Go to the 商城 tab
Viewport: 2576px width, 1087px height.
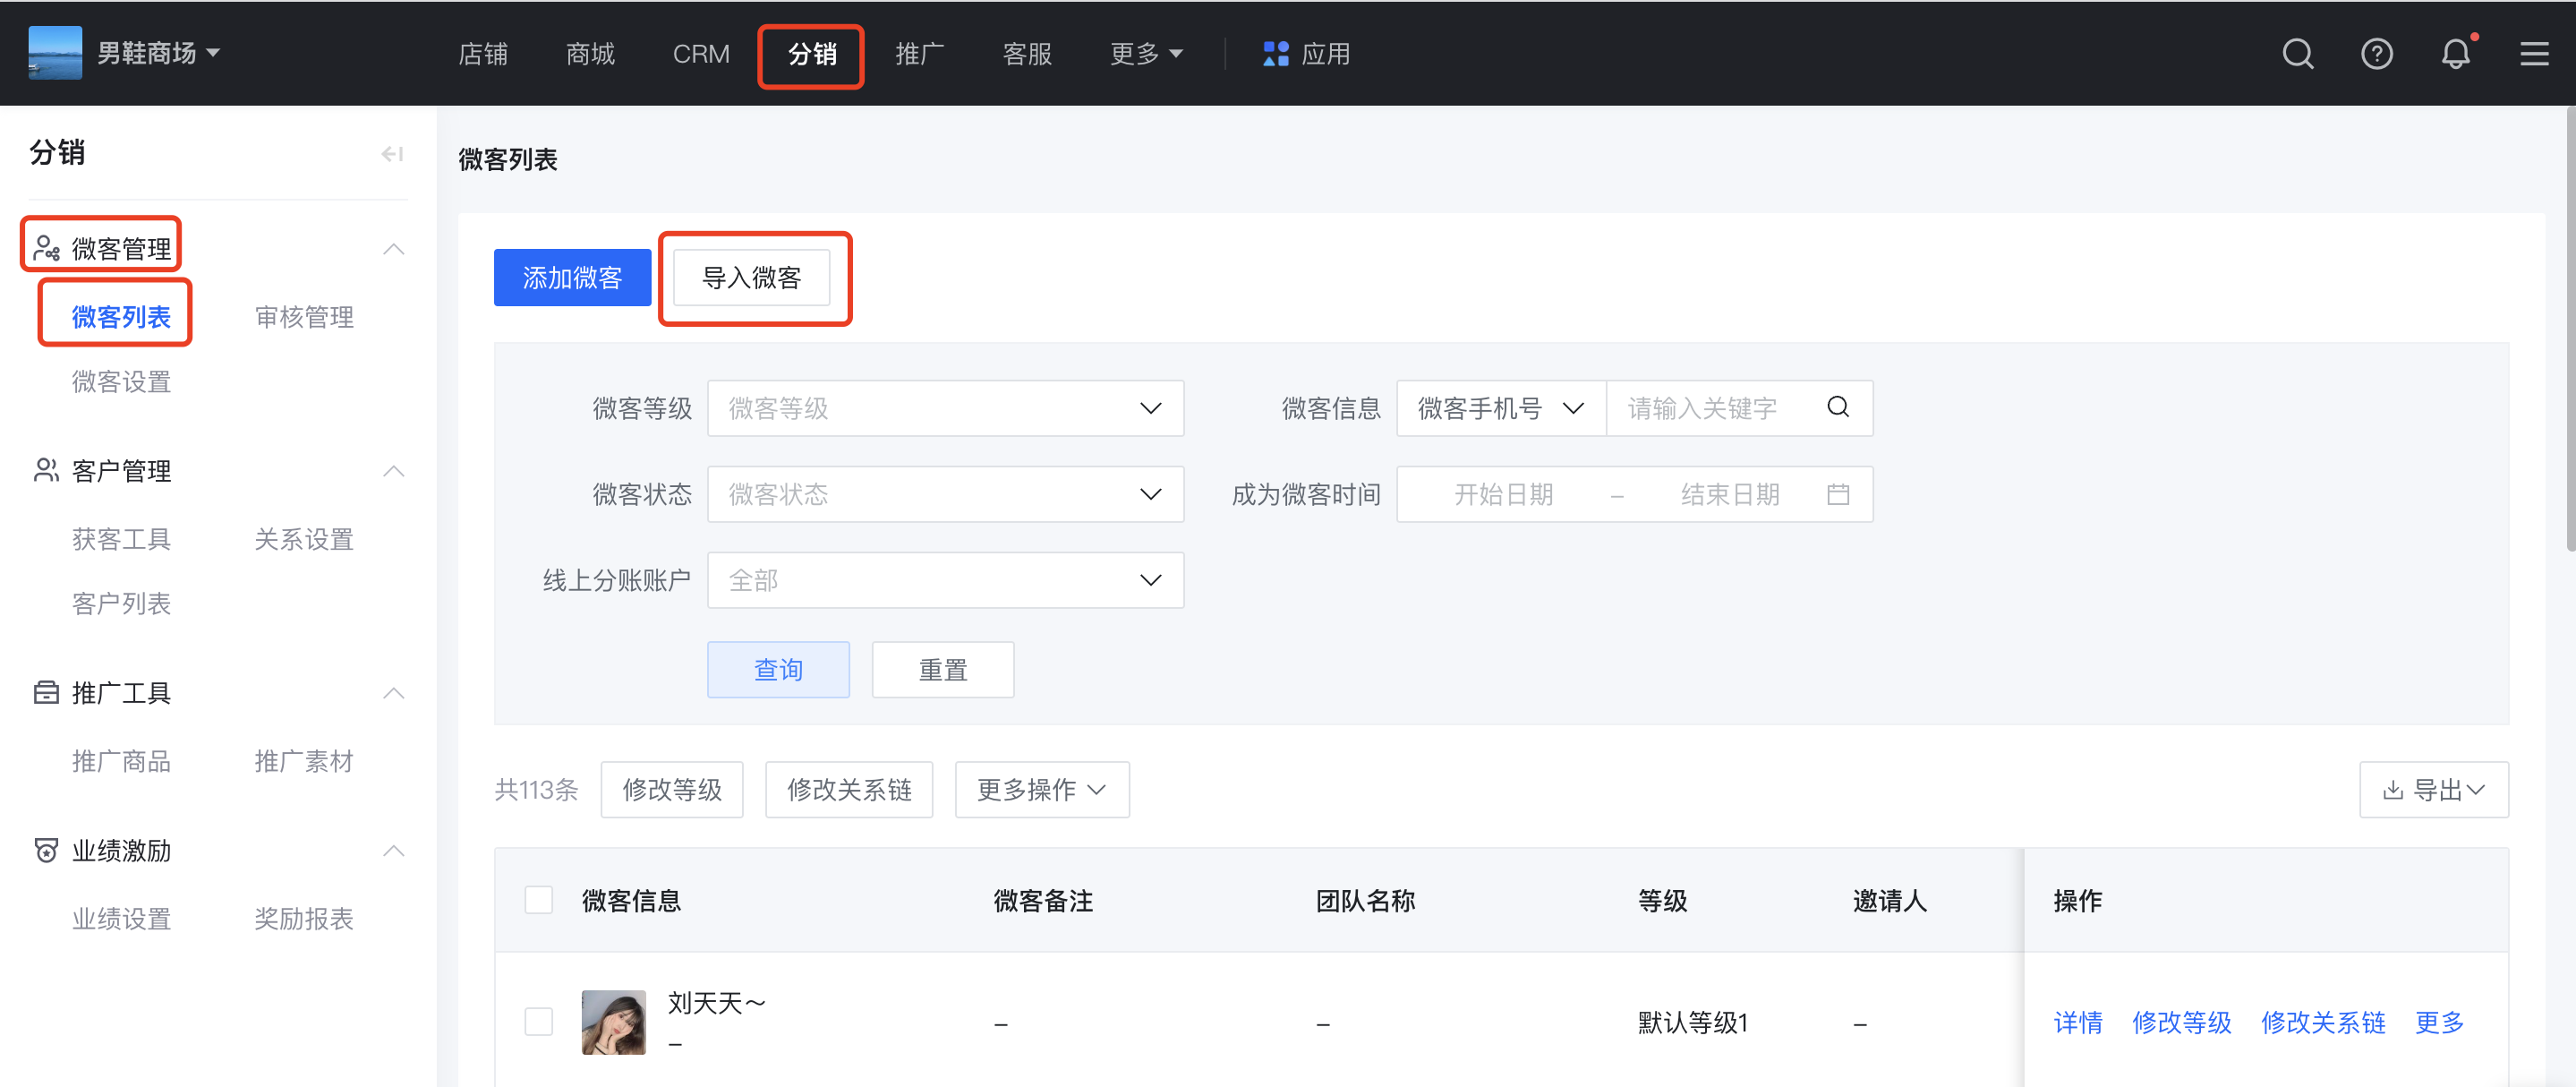click(x=590, y=54)
